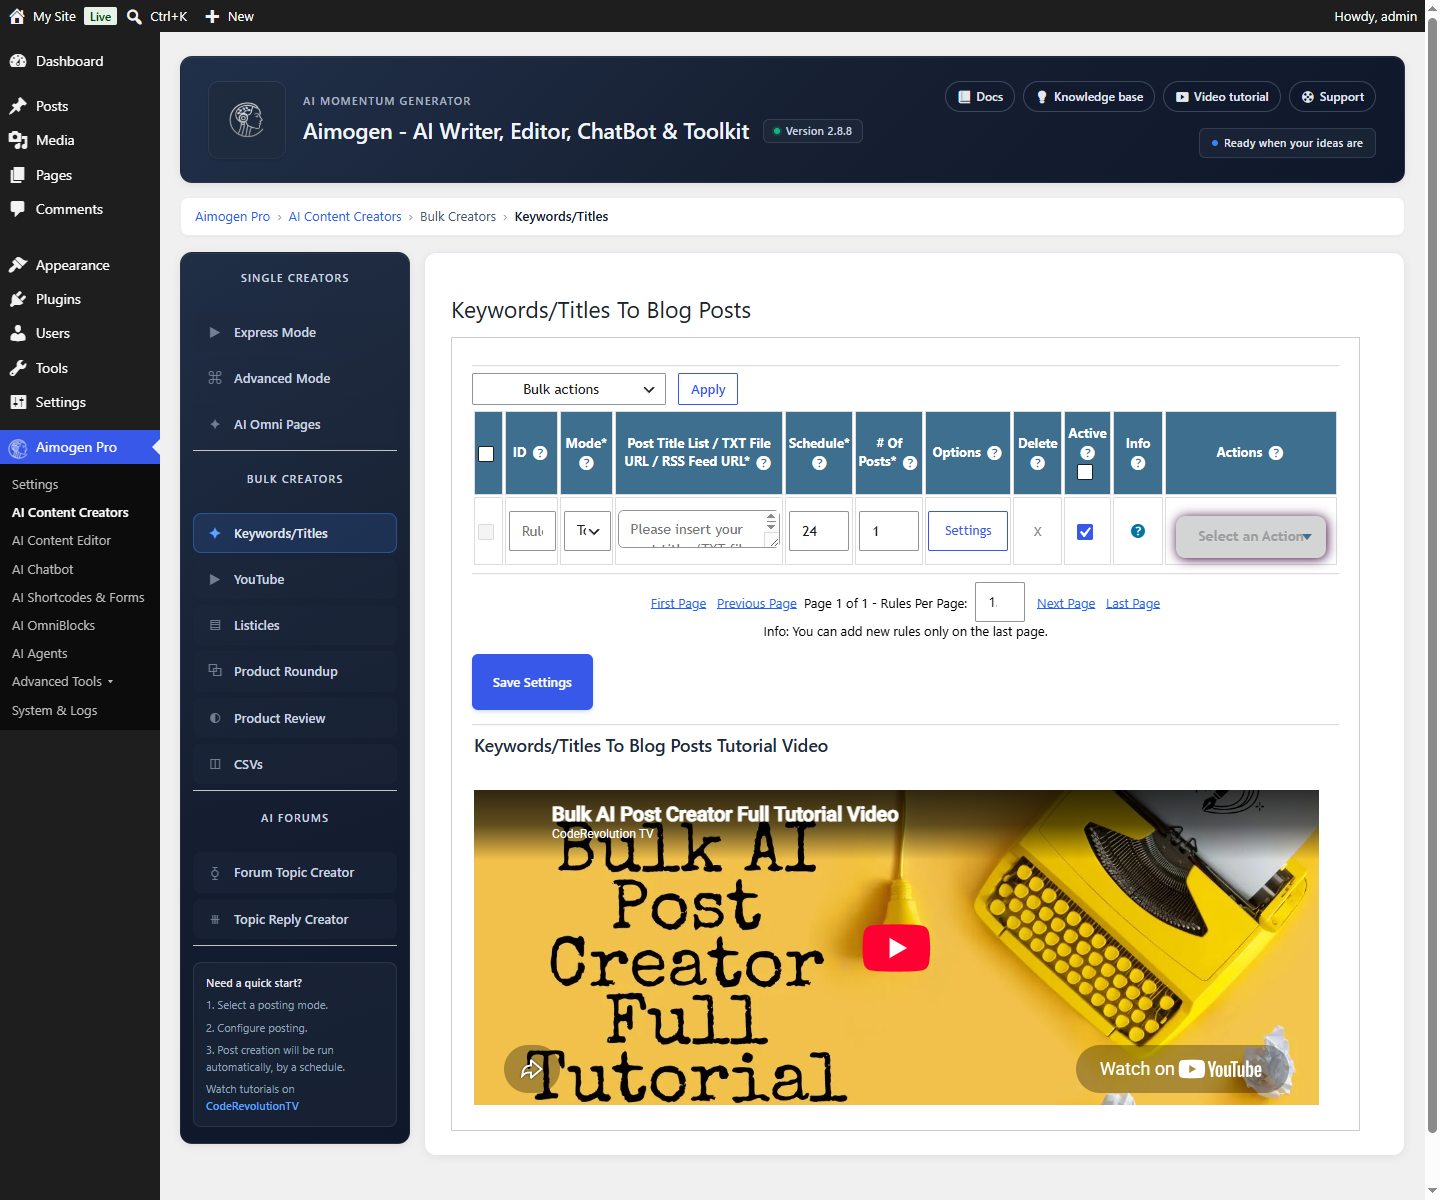
Task: Open Express Mode in Single Creators
Action: coord(295,332)
